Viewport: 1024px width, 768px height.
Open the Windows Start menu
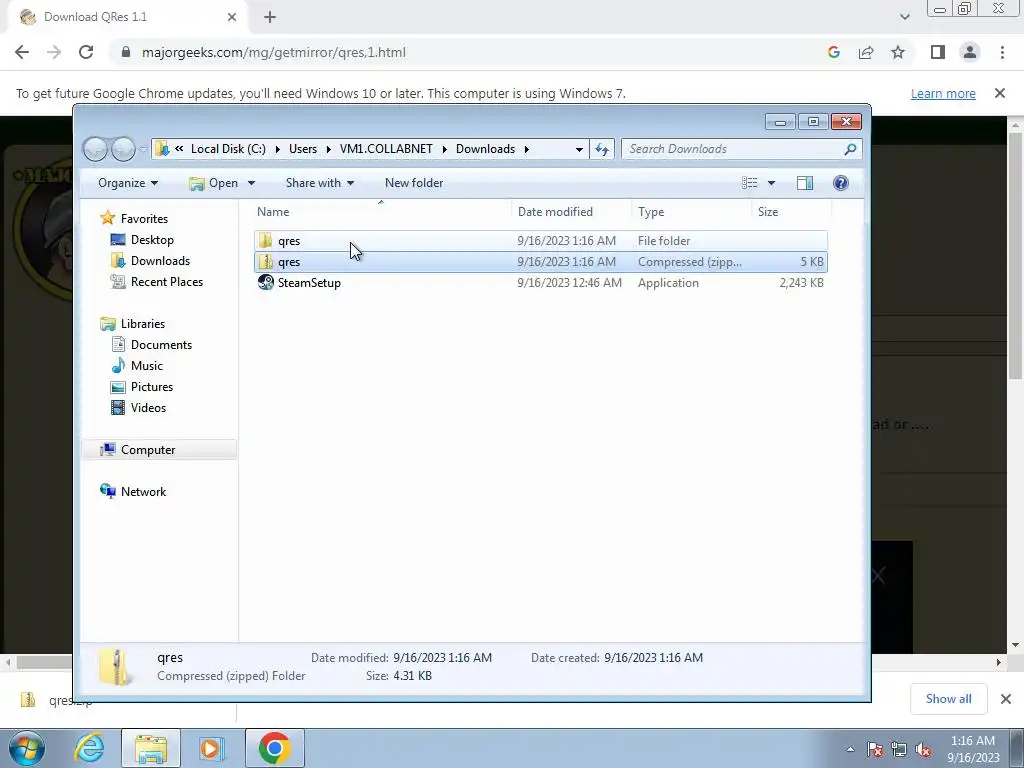coord(26,748)
